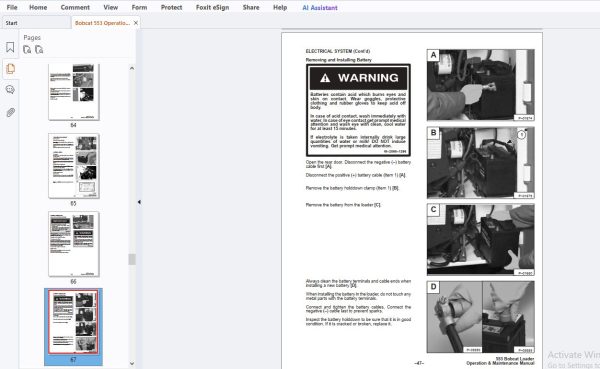The image size is (600, 369).
Task: Click the first page thumbnail size icon
Action: [27, 49]
